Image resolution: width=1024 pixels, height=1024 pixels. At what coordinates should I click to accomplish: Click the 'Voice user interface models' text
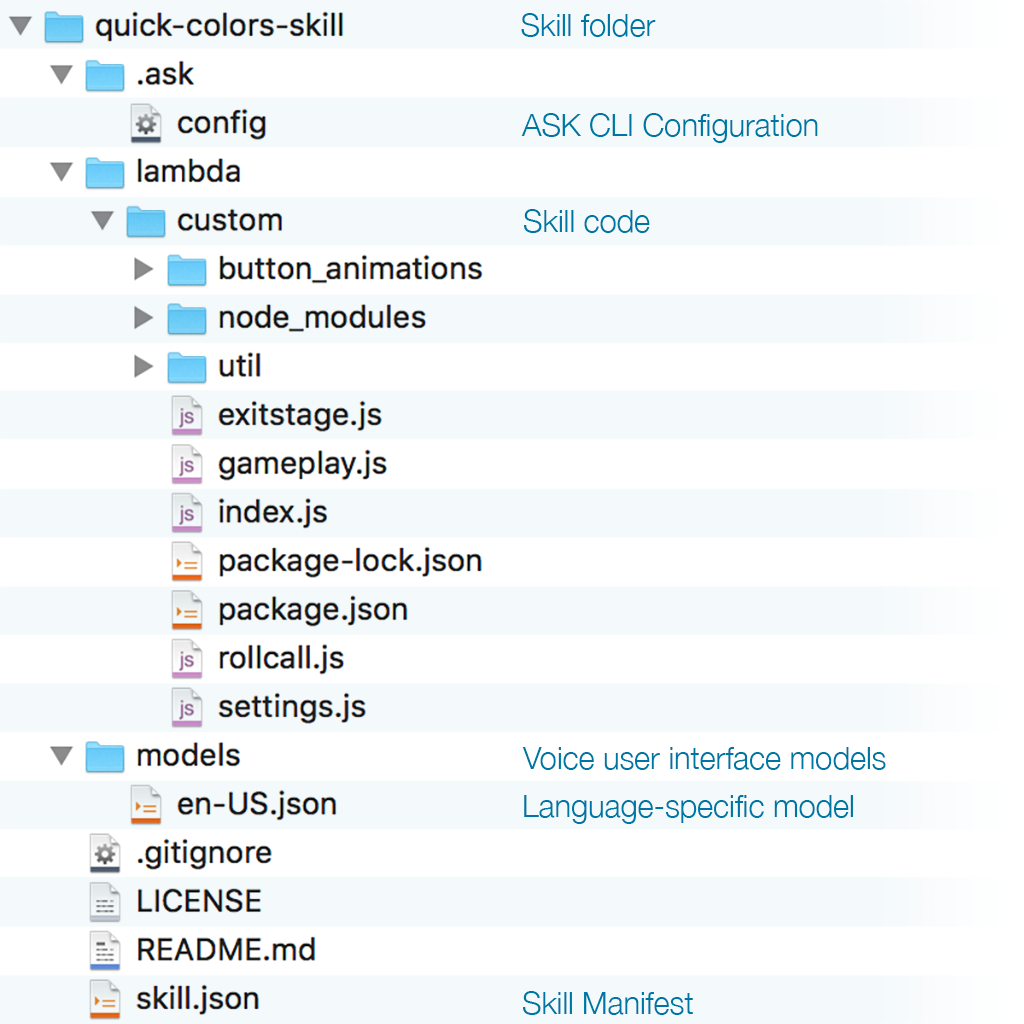tap(704, 760)
